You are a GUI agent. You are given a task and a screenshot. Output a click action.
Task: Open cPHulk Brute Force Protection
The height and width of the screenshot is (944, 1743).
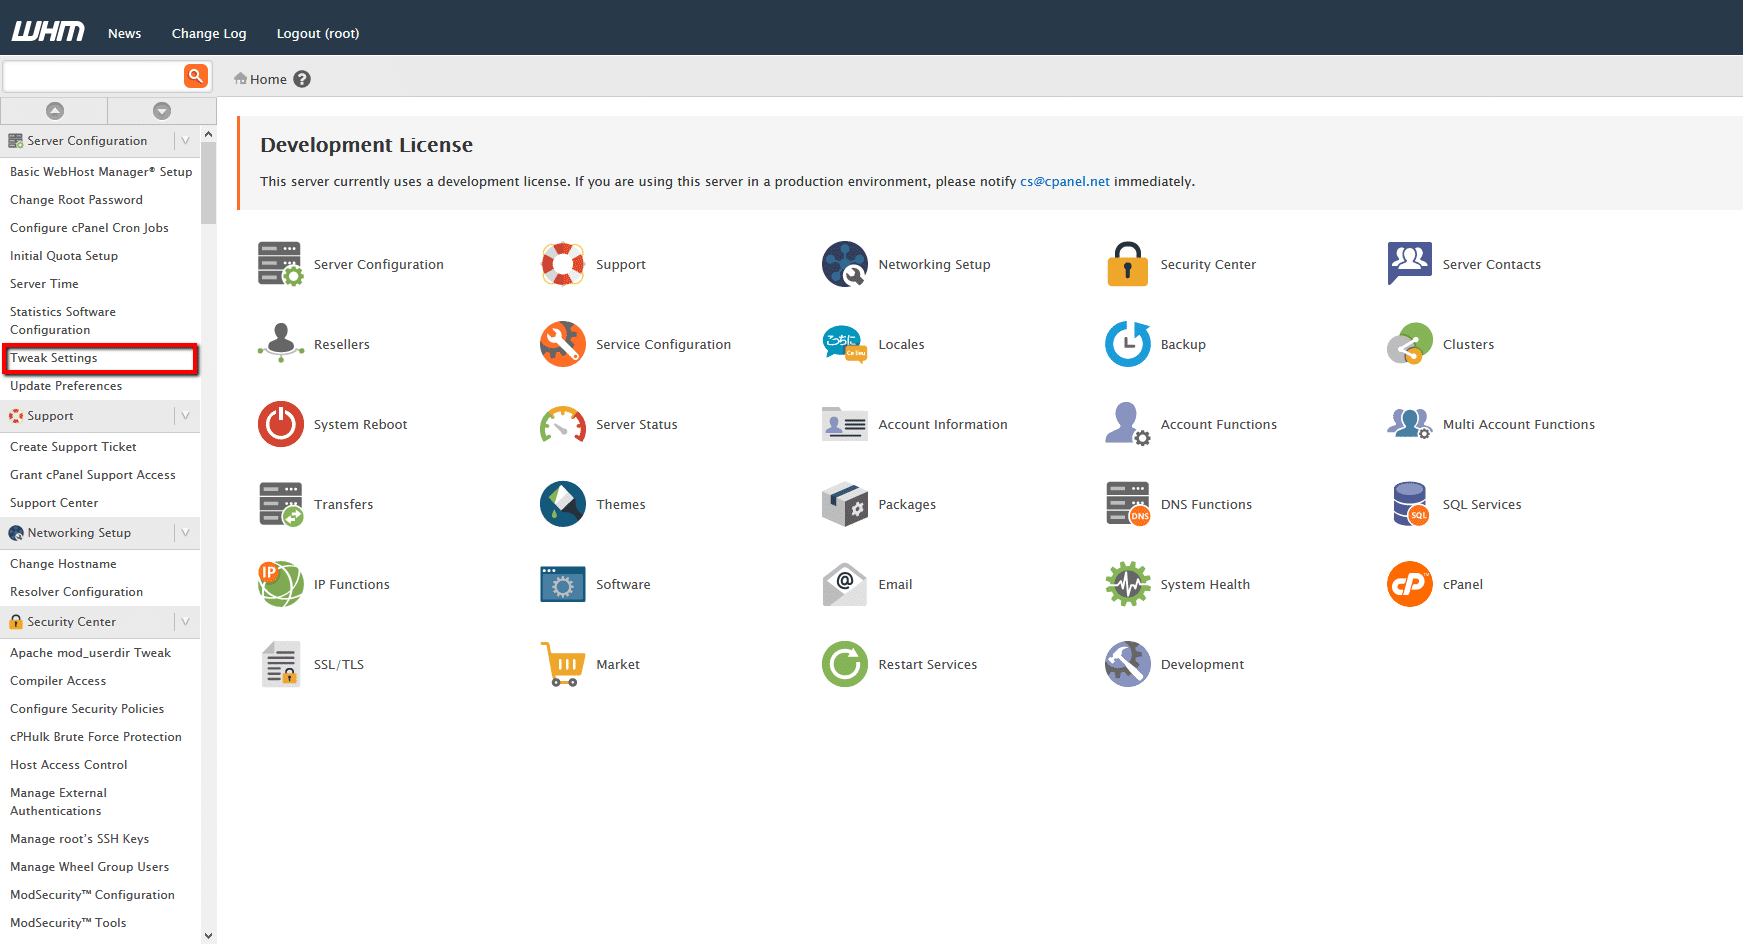[96, 737]
